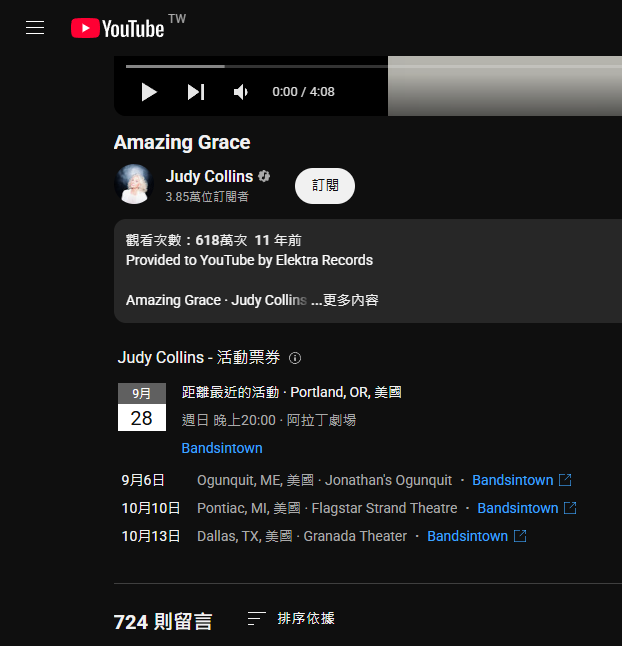This screenshot has width=622, height=646.
Task: Open Judy Collins channel avatar
Action: (134, 184)
